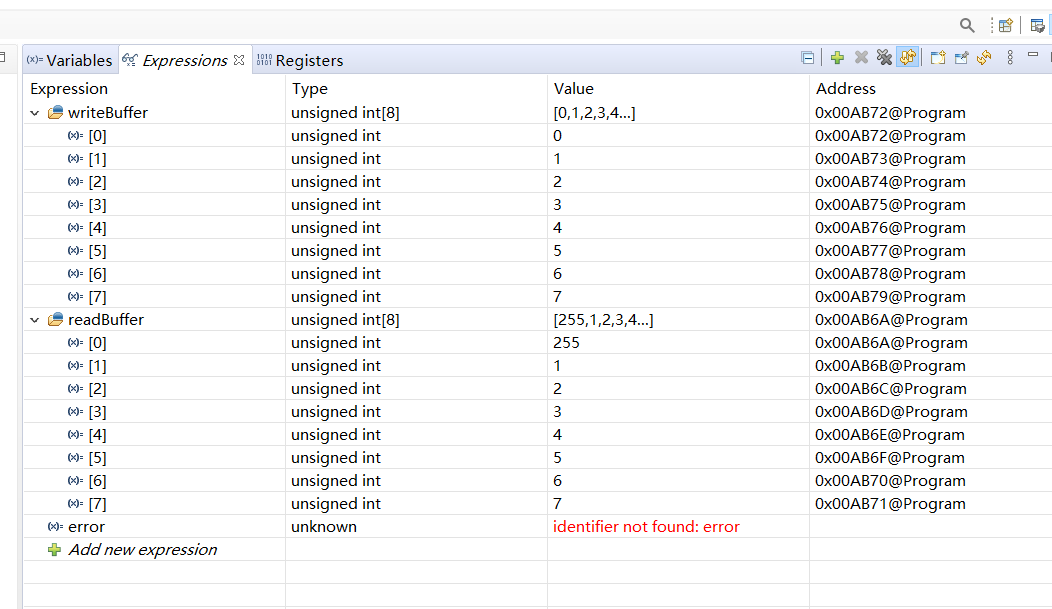Screen dimensions: 1052x609
Task: Select readBuffer [0] value cell 255
Action: click(x=566, y=343)
